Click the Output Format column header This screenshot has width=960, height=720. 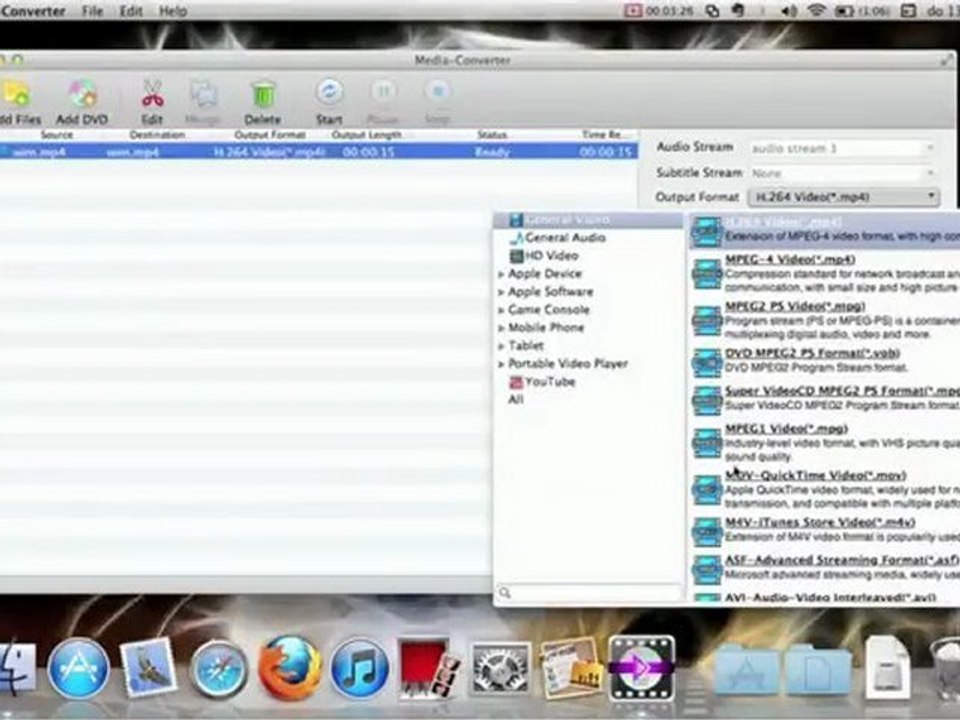[270, 135]
